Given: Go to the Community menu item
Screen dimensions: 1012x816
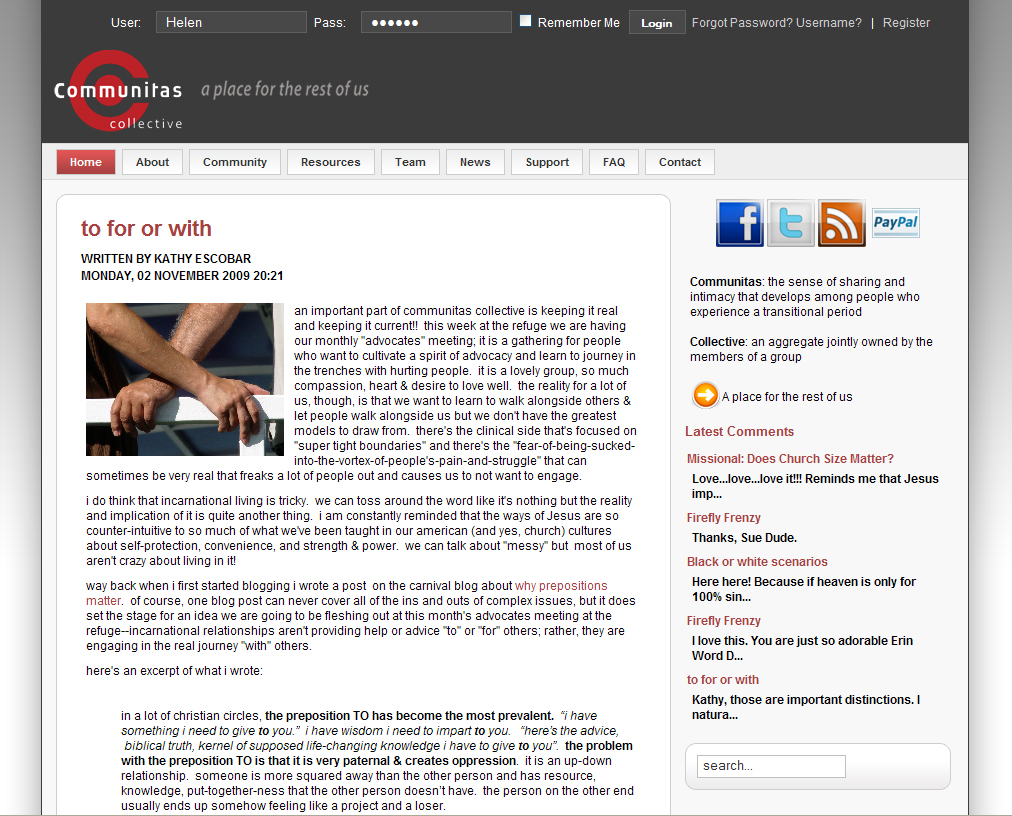Looking at the screenshot, I should point(235,162).
